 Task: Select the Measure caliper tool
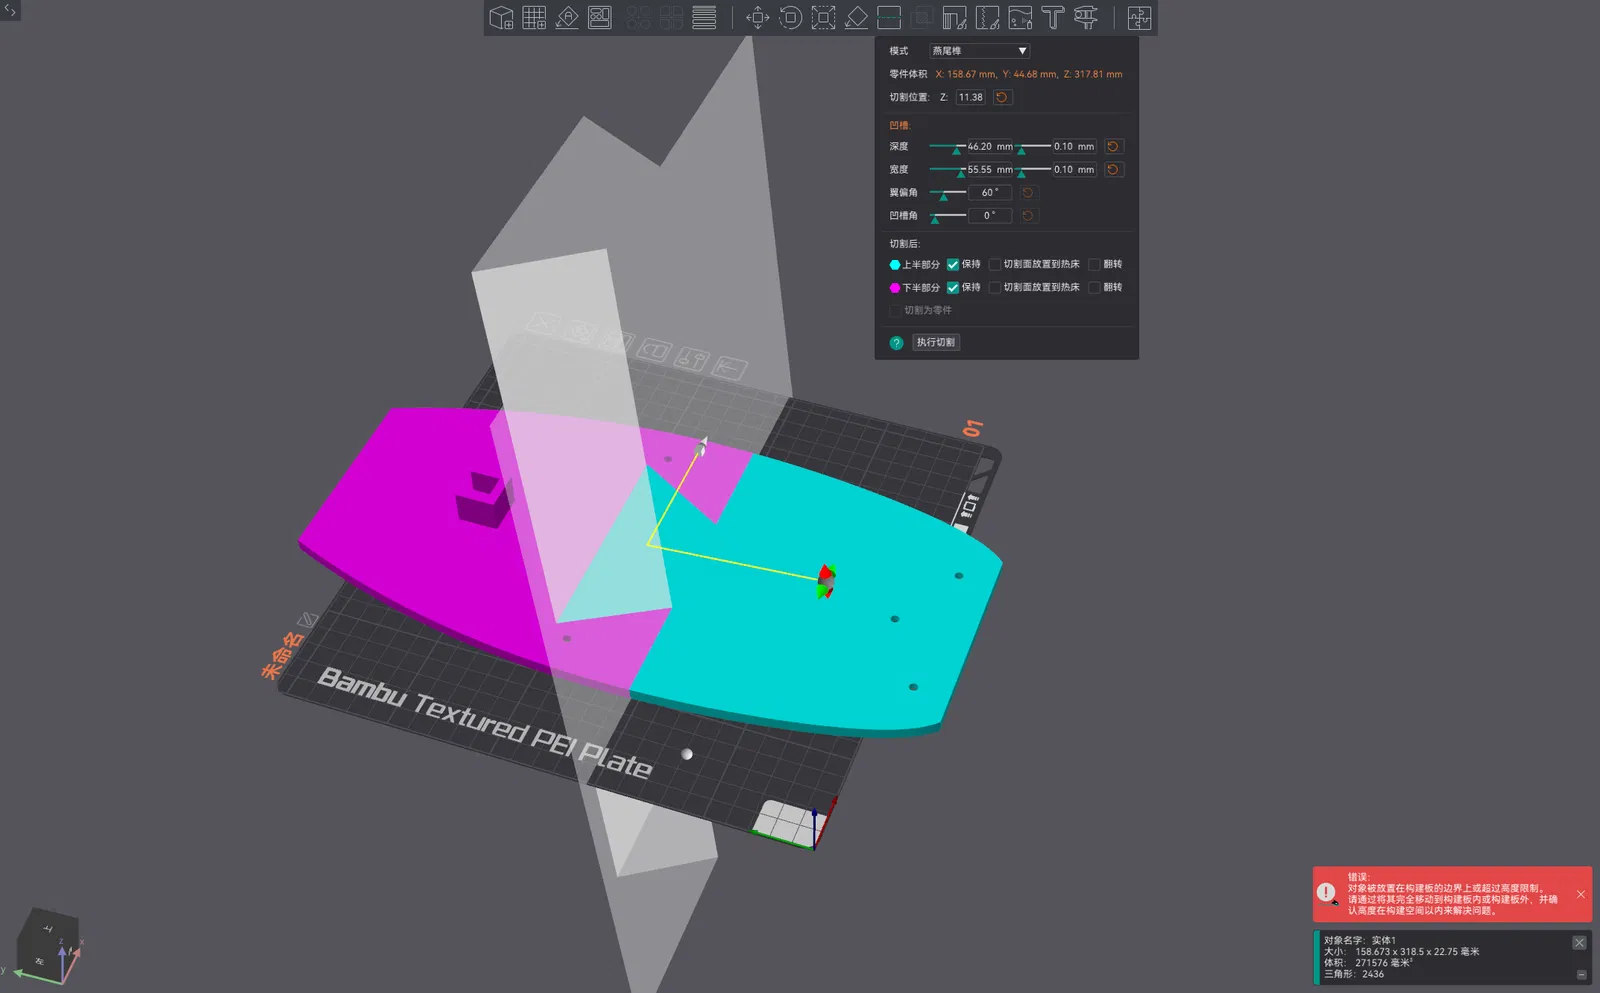(1086, 18)
